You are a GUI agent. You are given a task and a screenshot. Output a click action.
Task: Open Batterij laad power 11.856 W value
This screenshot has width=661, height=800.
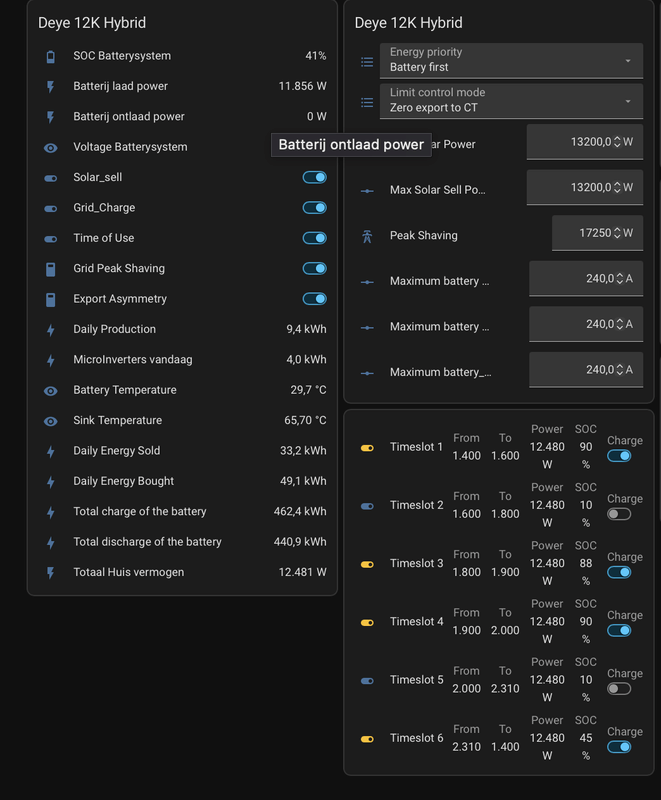[x=302, y=86]
